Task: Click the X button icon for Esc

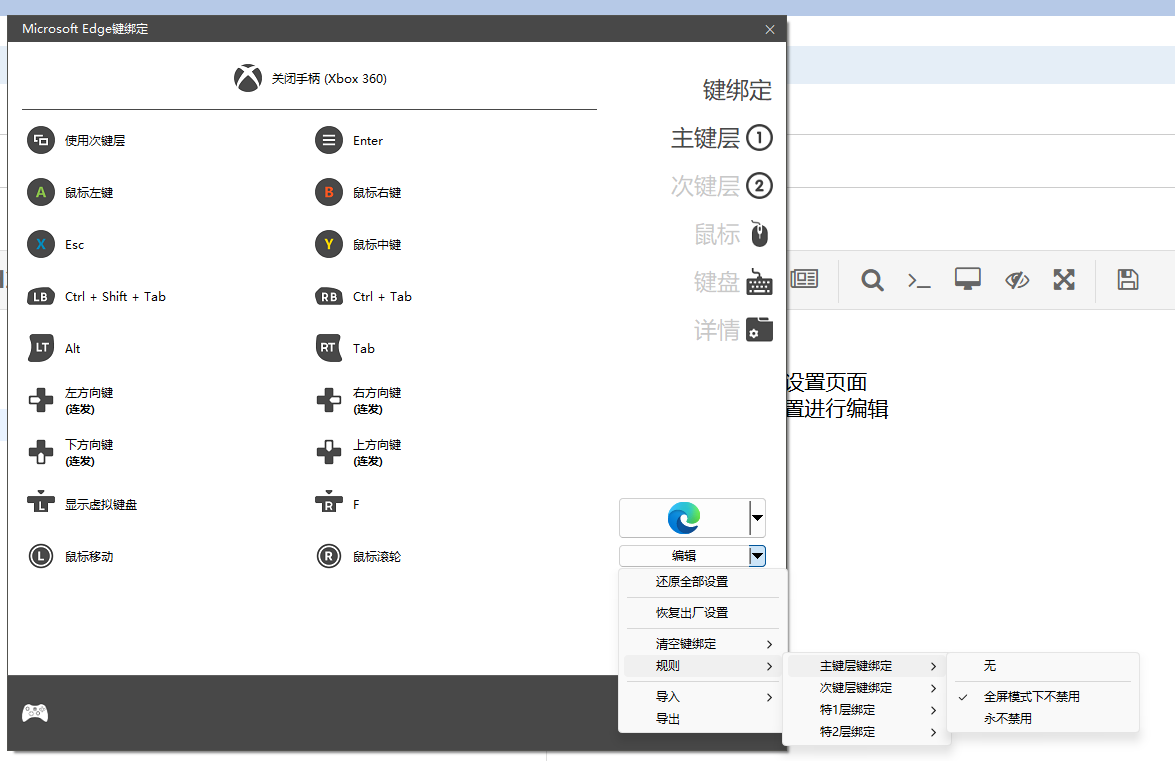Action: [41, 244]
